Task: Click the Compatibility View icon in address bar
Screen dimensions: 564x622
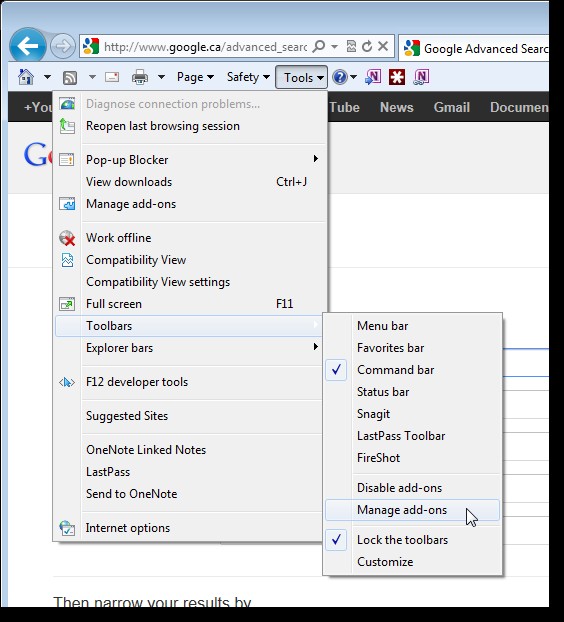Action: tap(351, 46)
